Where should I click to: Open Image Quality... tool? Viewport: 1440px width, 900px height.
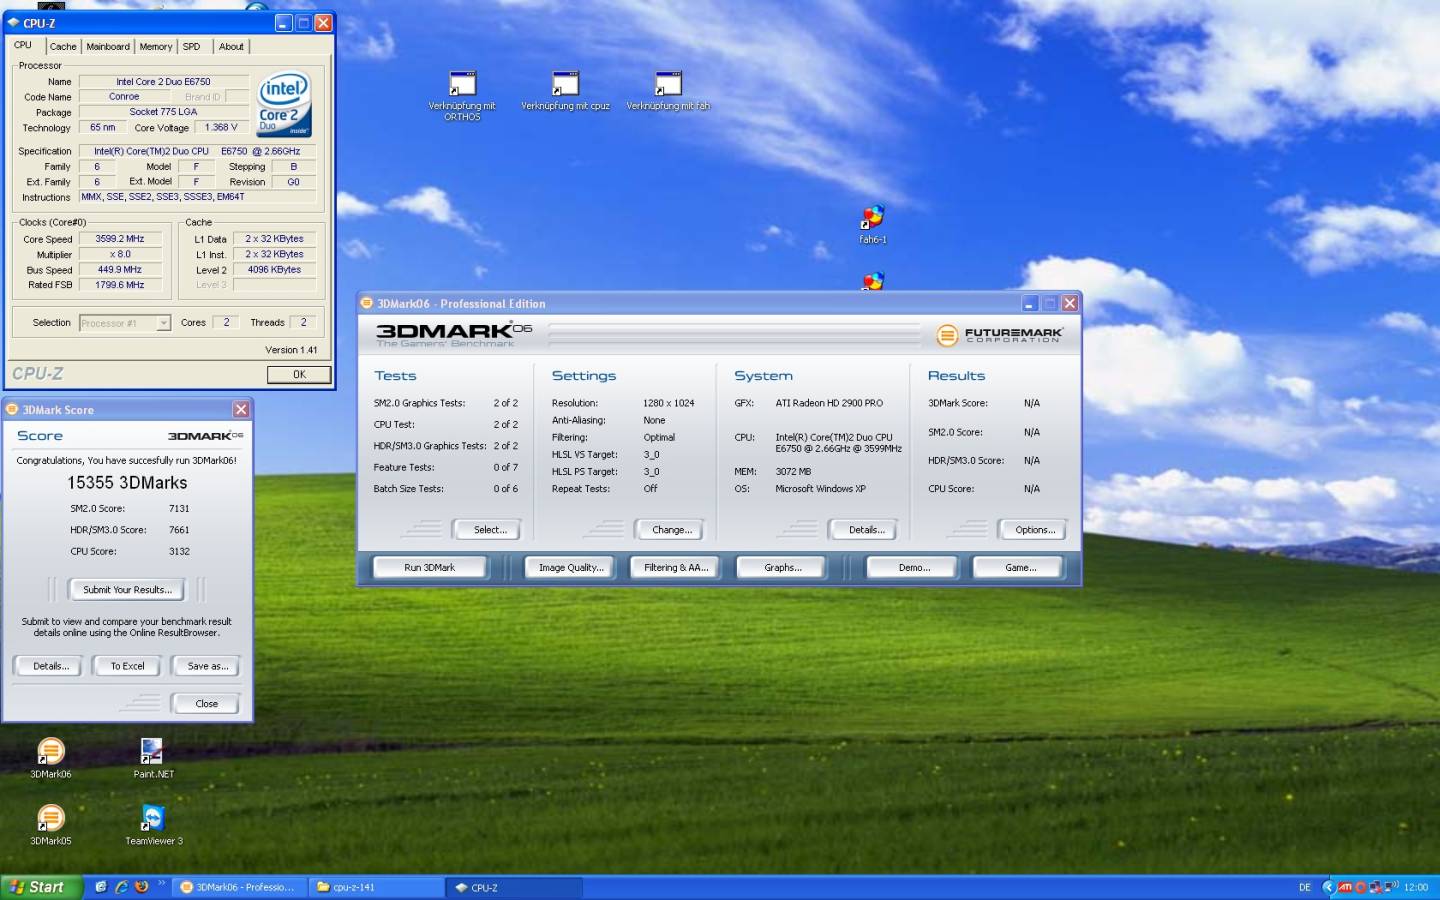[x=571, y=567]
